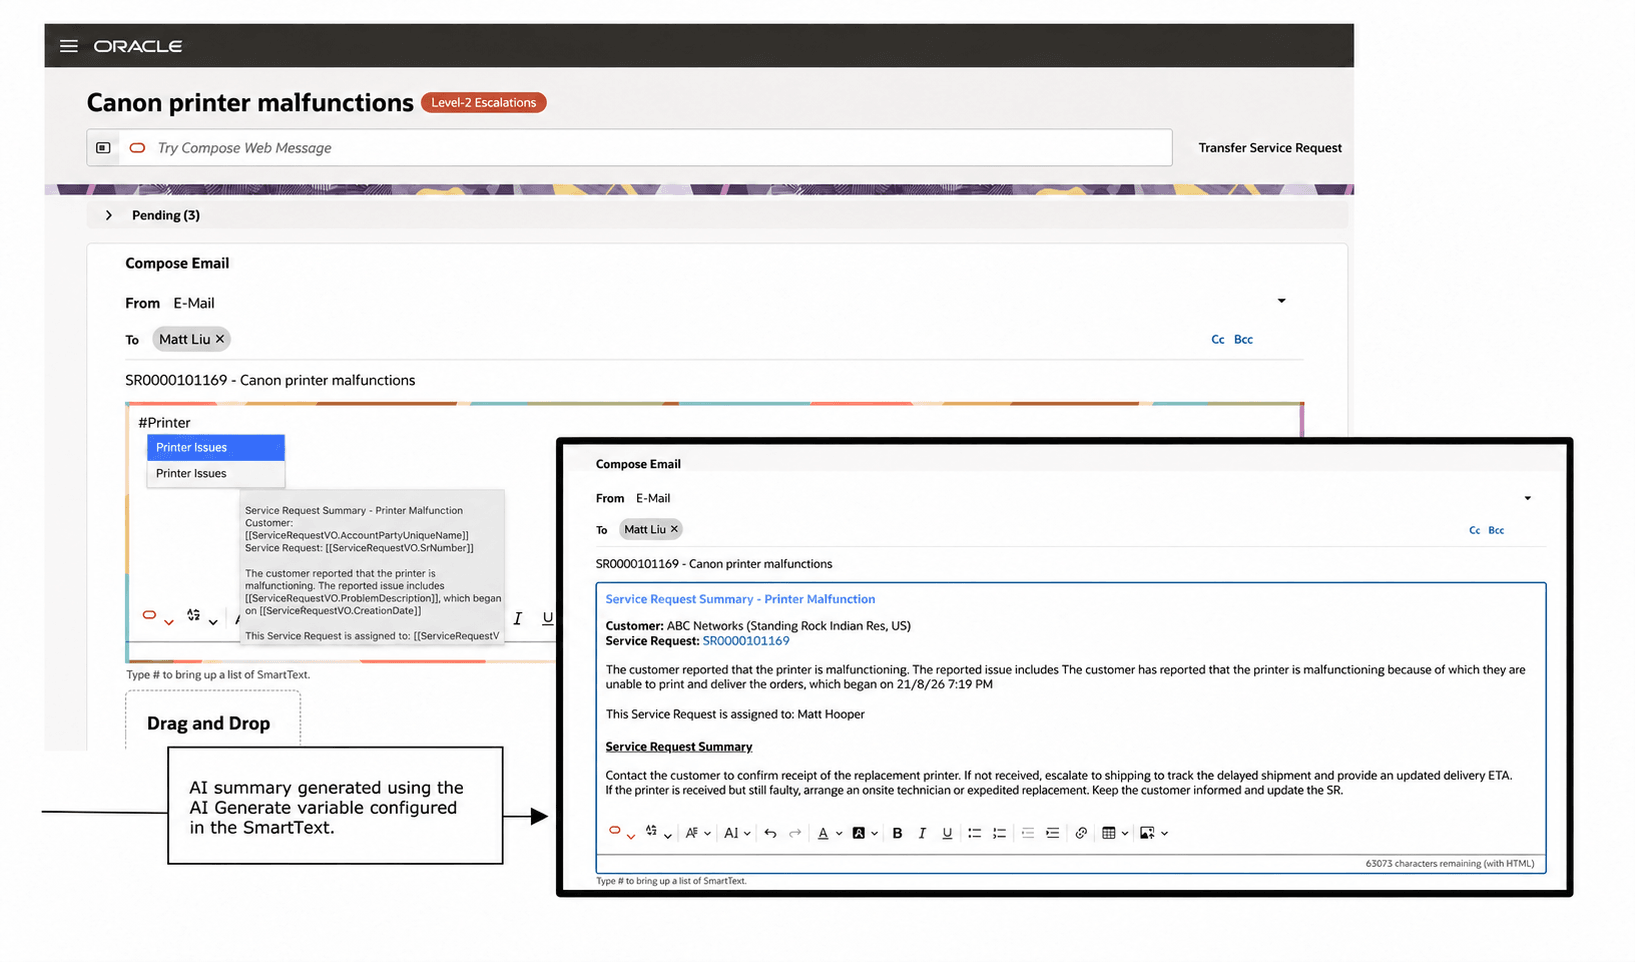Click the Oracle logo in header
Image resolution: width=1635 pixels, height=962 pixels.
(138, 46)
